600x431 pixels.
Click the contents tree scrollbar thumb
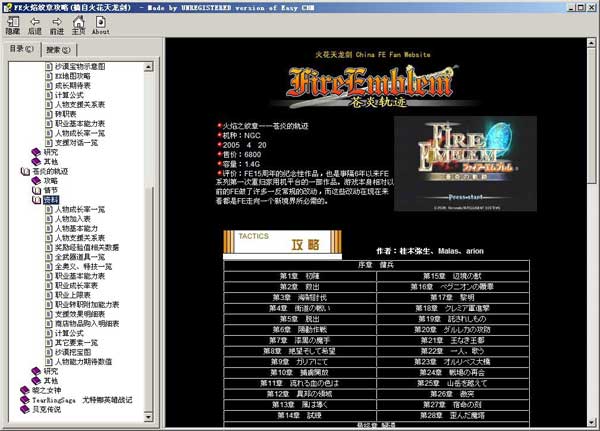coord(148,299)
